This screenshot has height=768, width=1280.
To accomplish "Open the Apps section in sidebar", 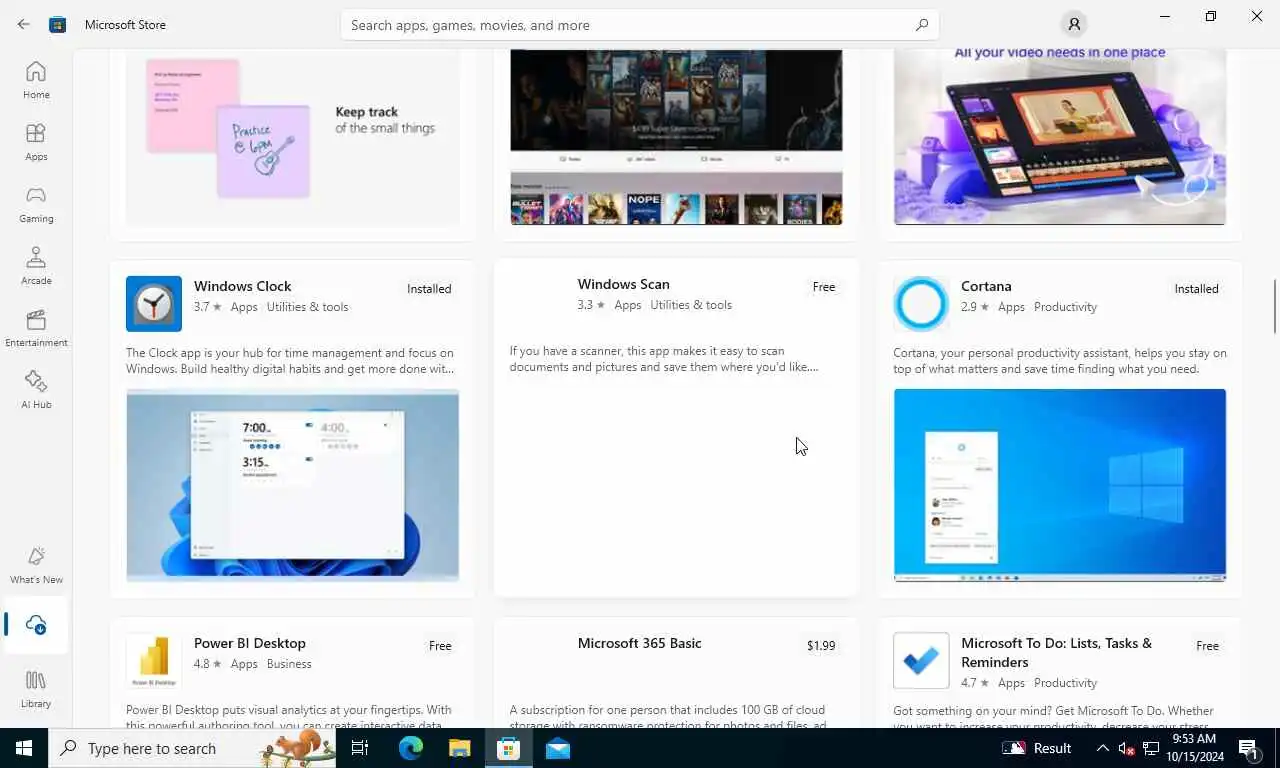I will pyautogui.click(x=36, y=142).
